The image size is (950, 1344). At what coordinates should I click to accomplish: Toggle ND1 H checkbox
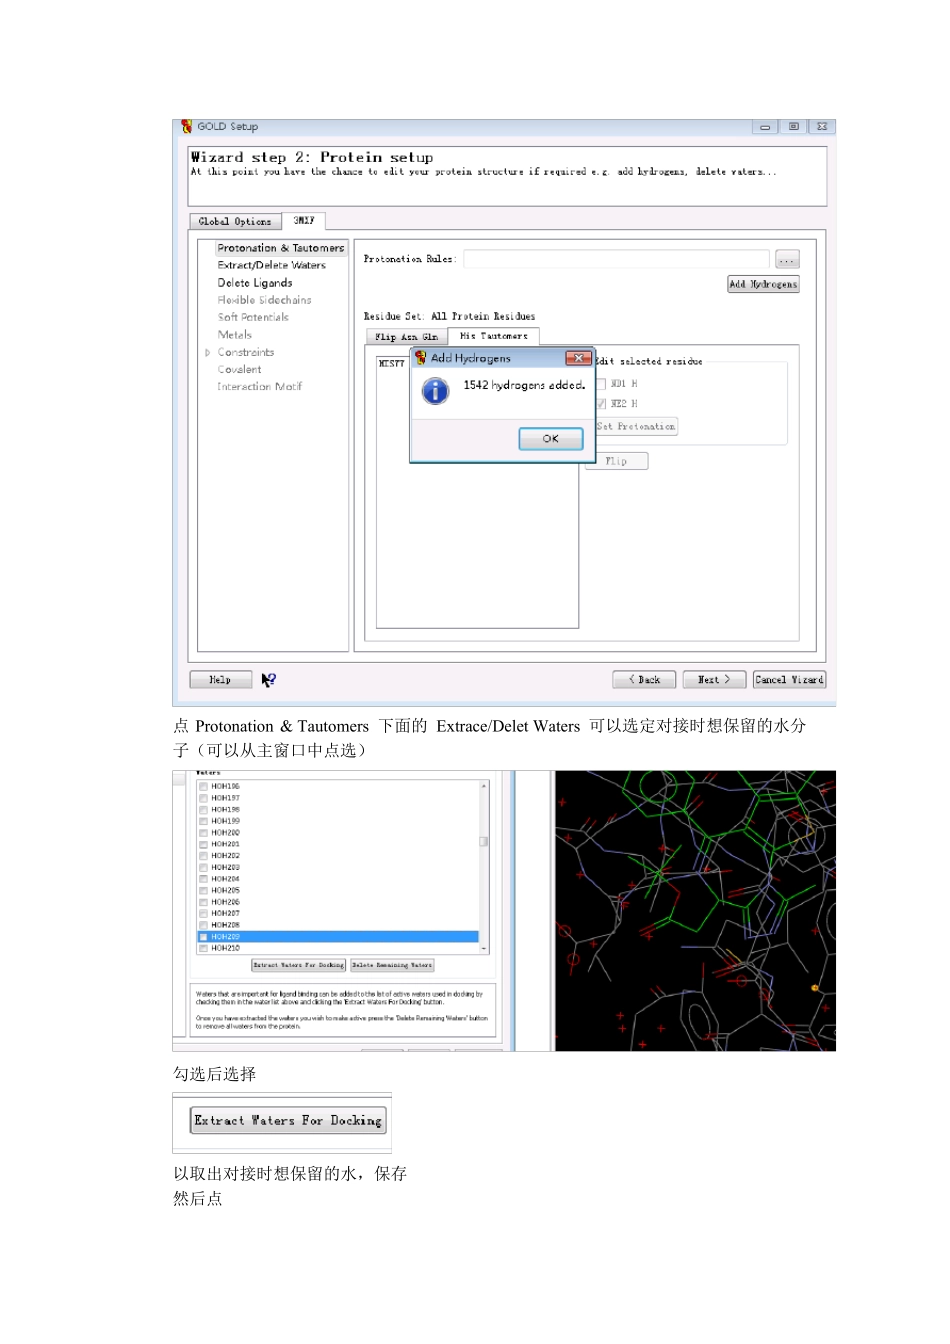[601, 384]
